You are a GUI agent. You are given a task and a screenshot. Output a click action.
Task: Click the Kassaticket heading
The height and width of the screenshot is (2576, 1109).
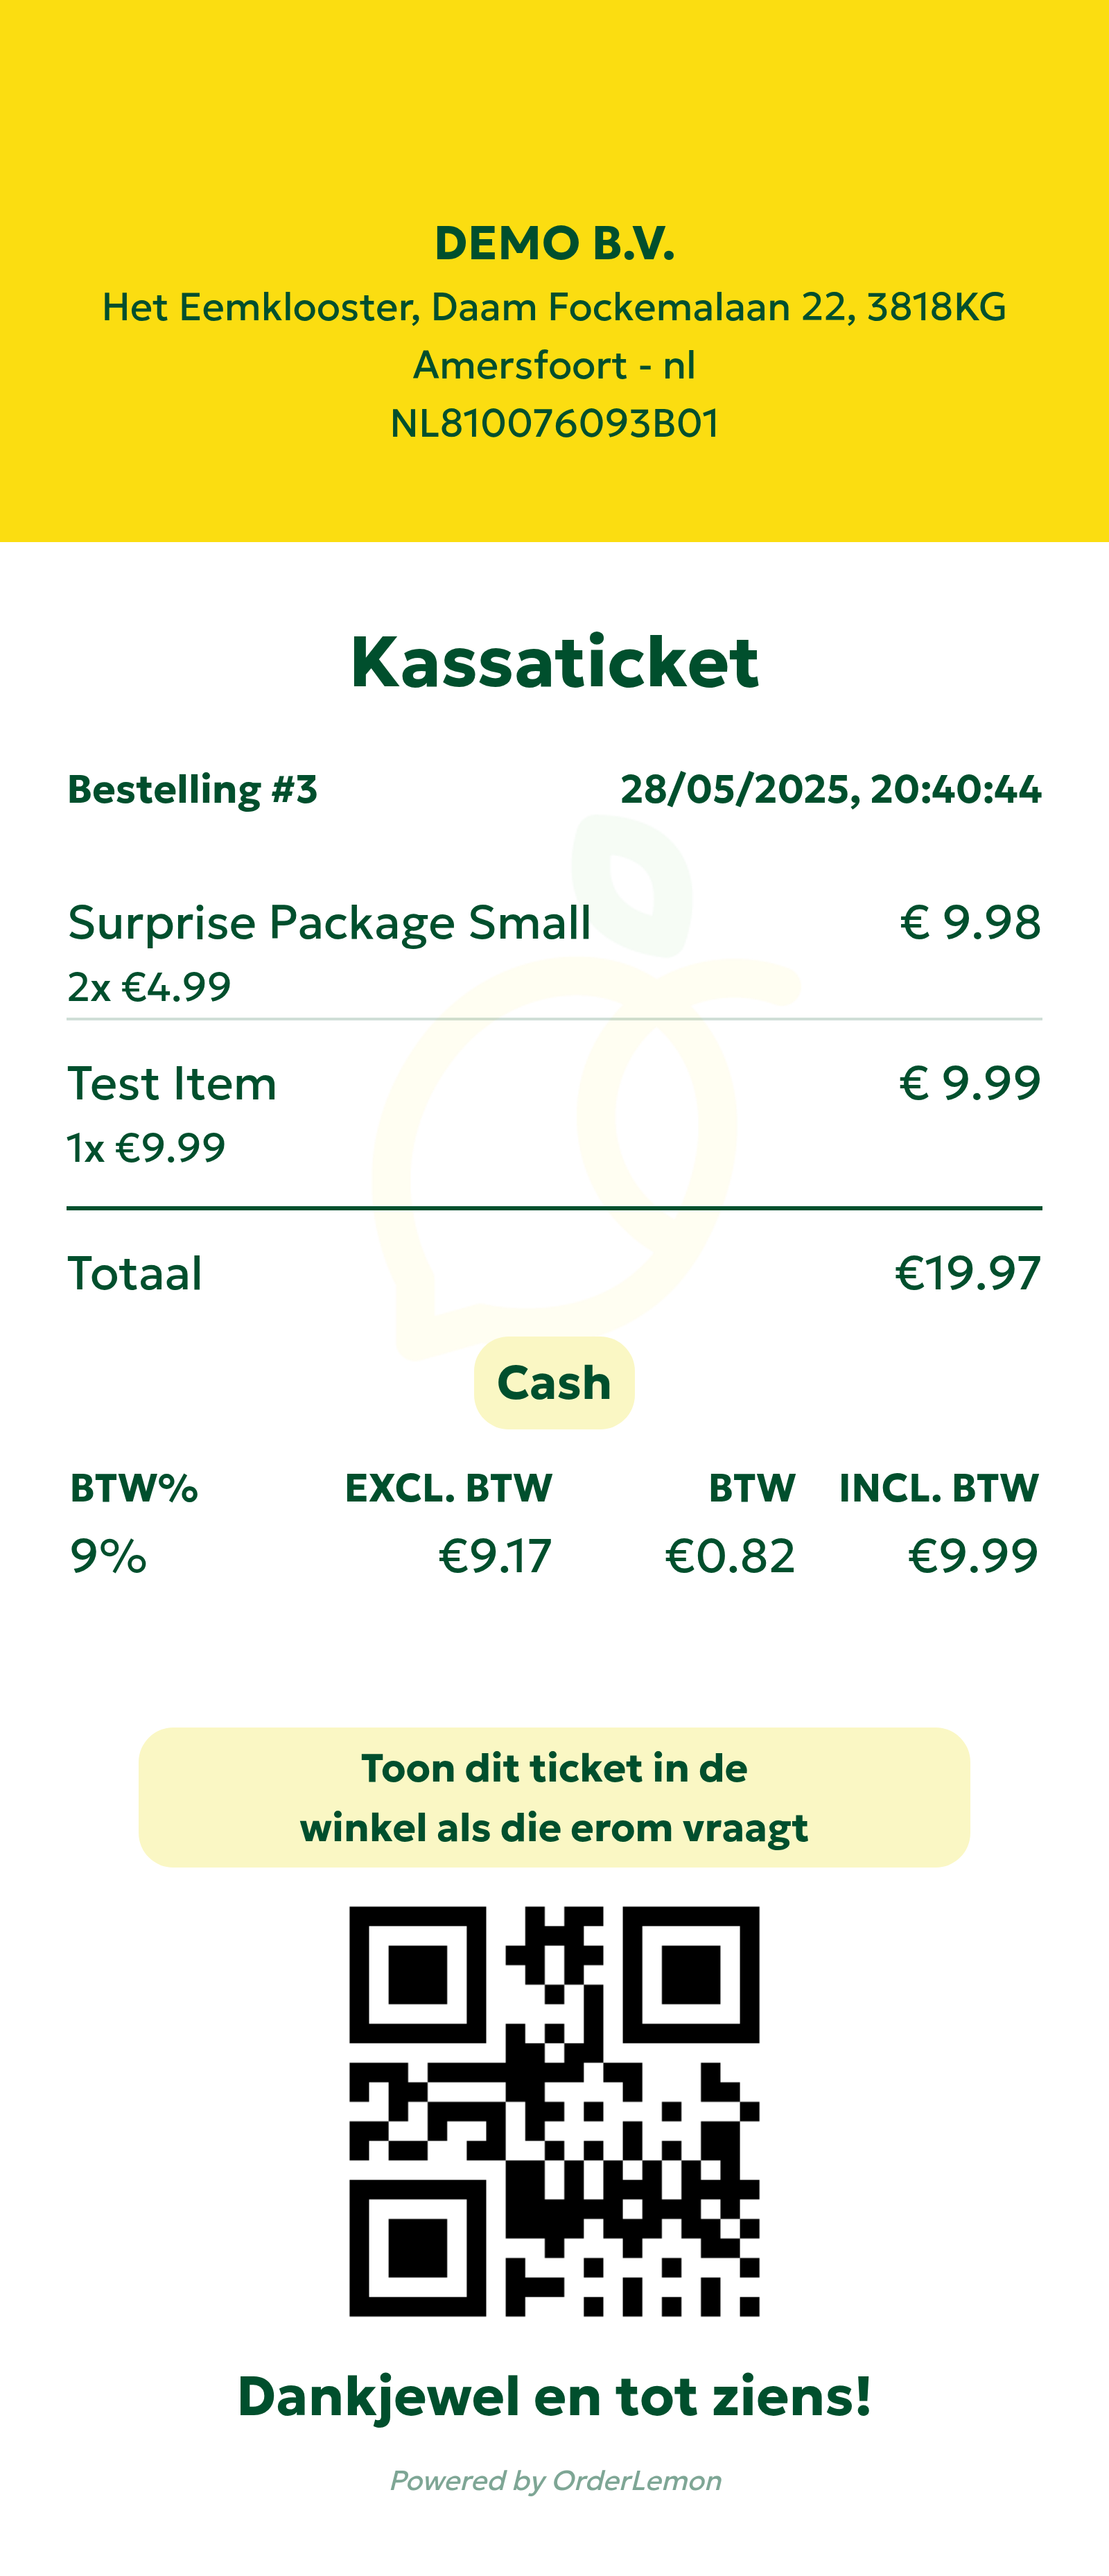[554, 662]
